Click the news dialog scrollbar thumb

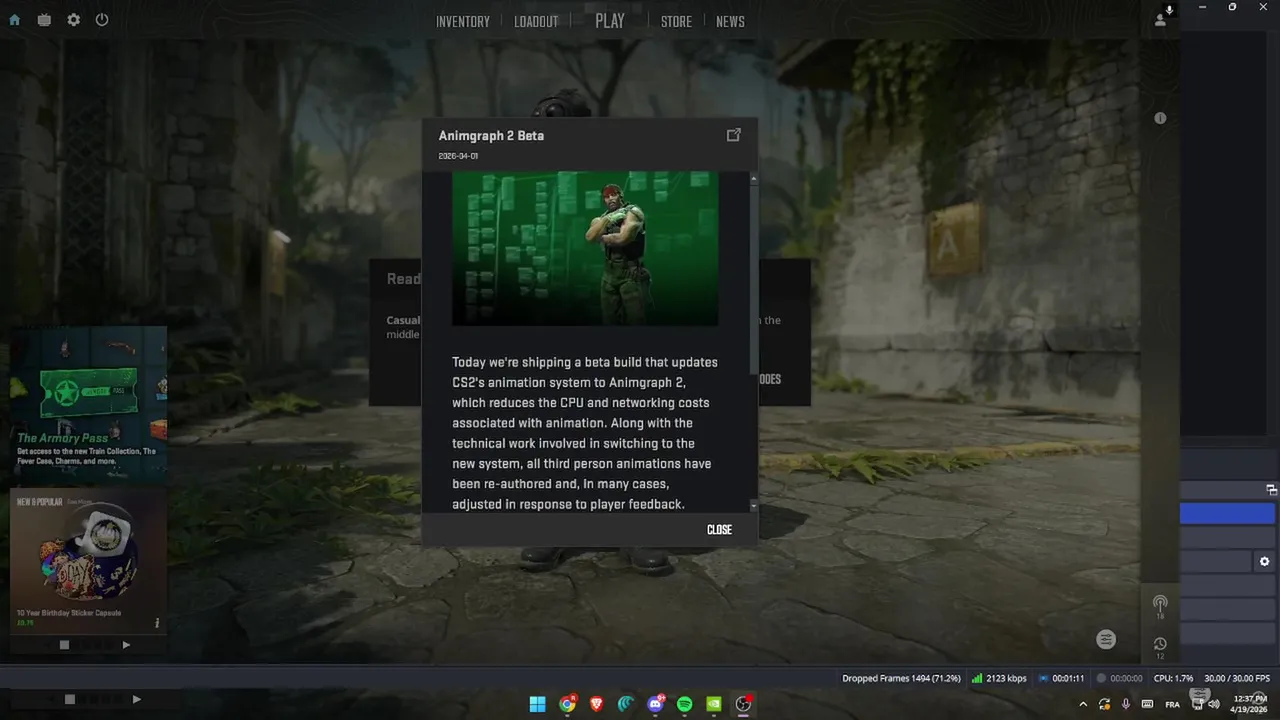pos(753,280)
